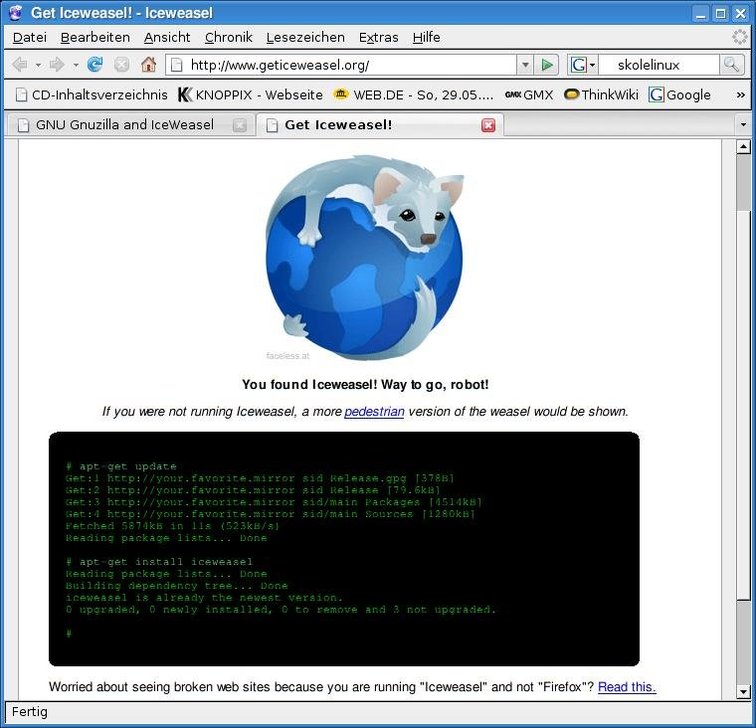Screen dimensions: 756x728
Task: Click the black terminal output box
Action: (x=344, y=549)
